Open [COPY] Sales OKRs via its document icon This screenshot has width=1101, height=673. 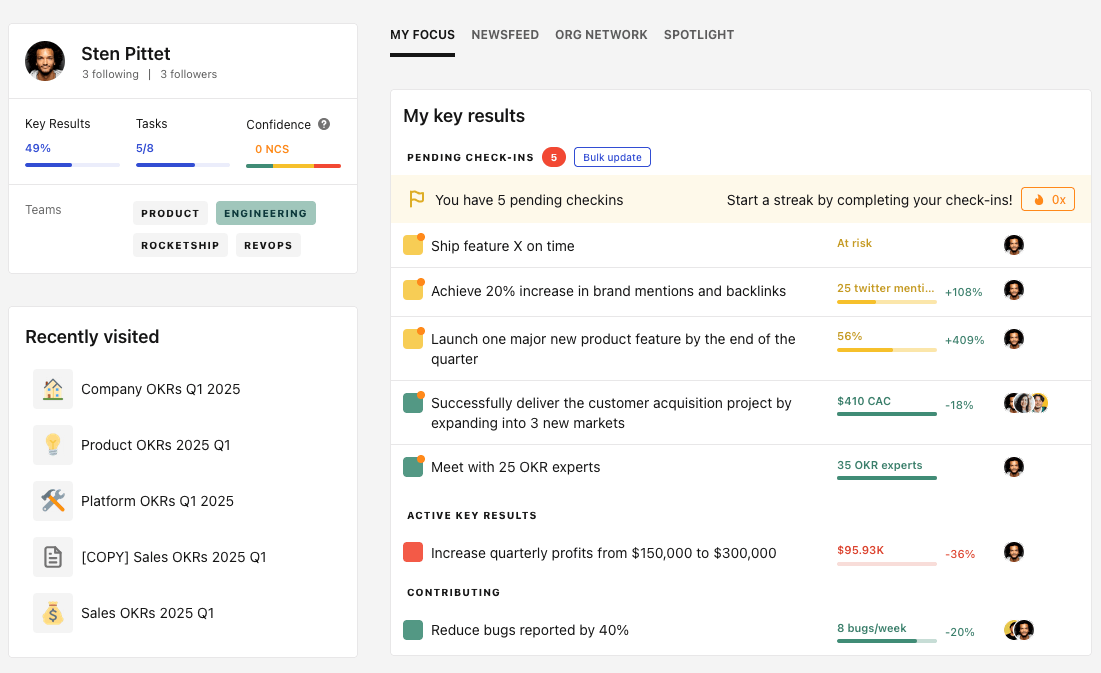coord(52,556)
